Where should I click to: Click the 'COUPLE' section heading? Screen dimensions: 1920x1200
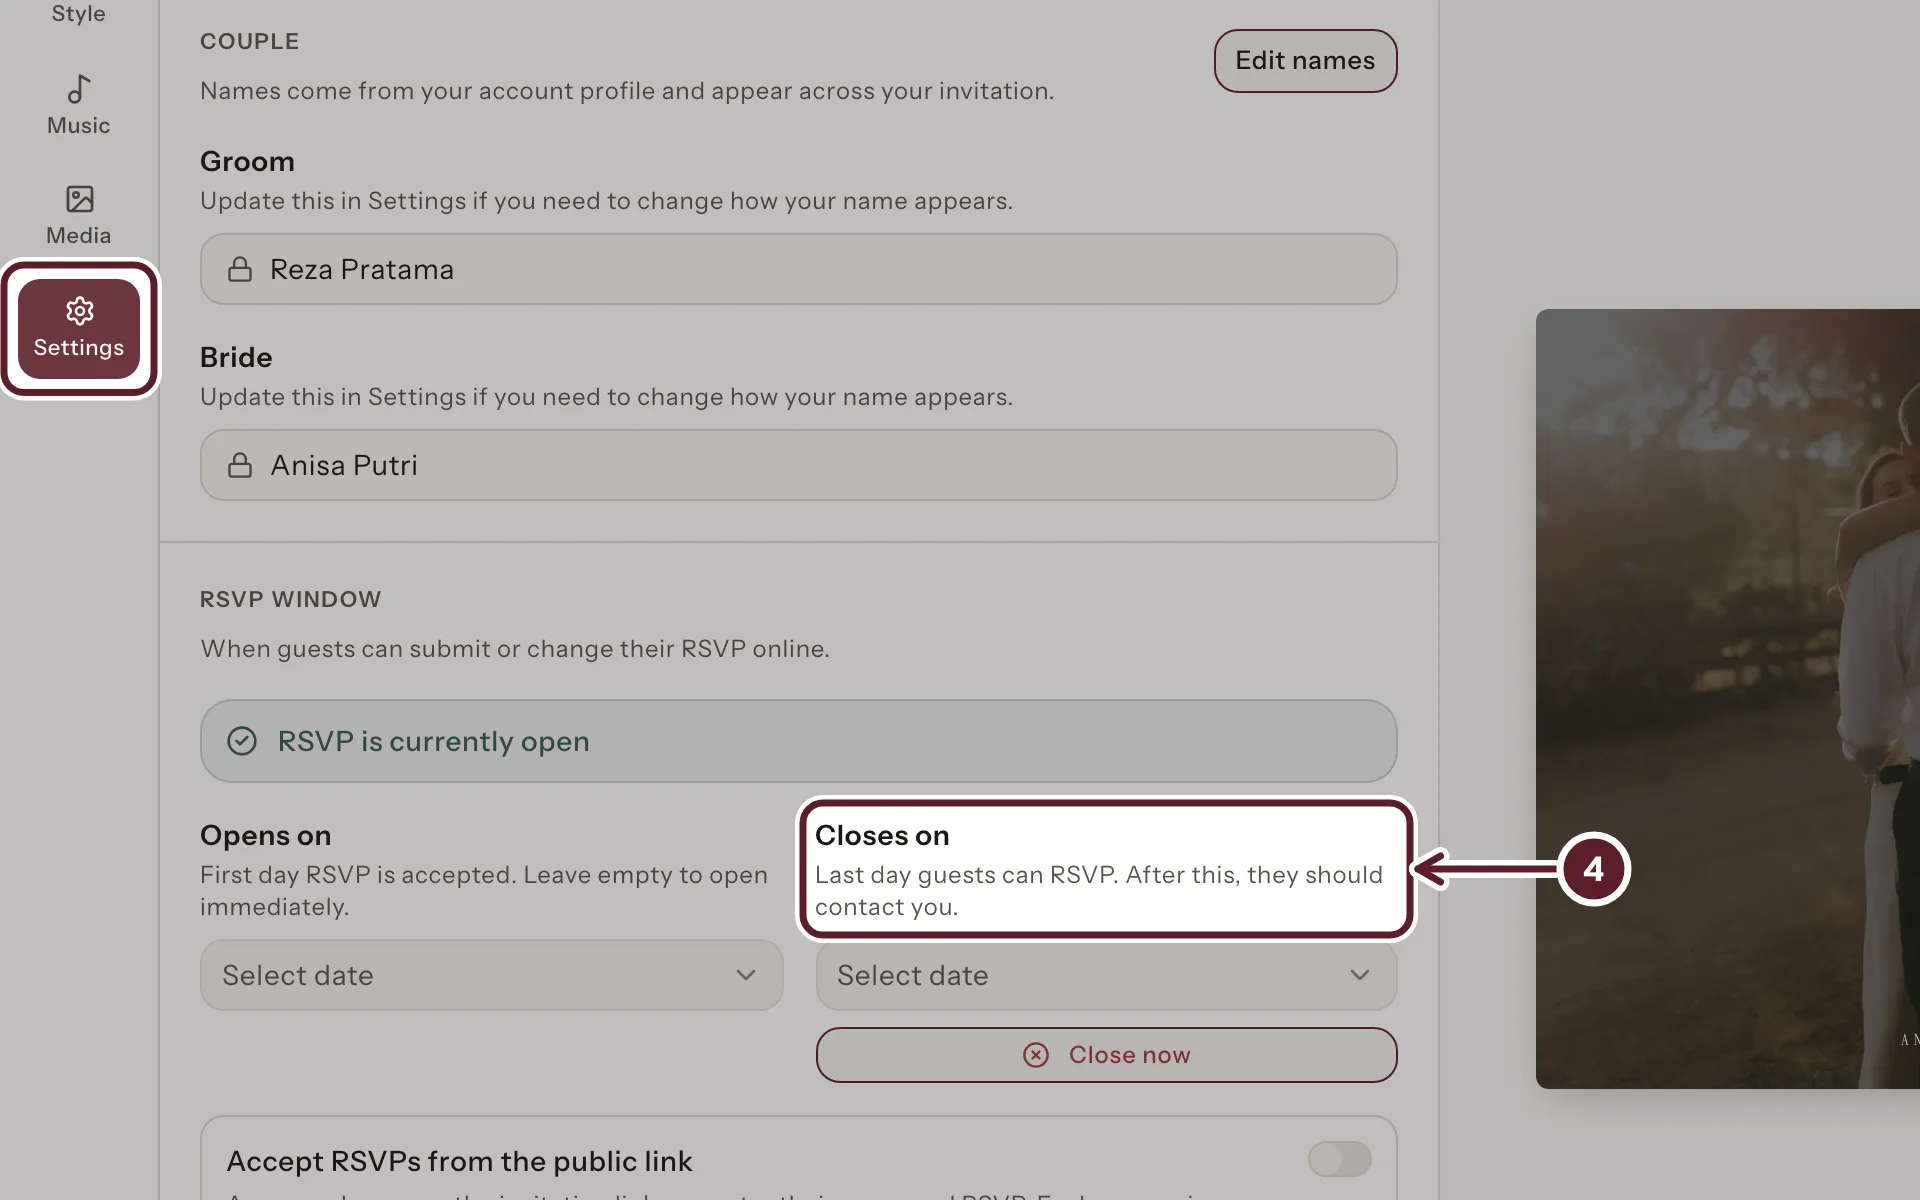click(249, 41)
